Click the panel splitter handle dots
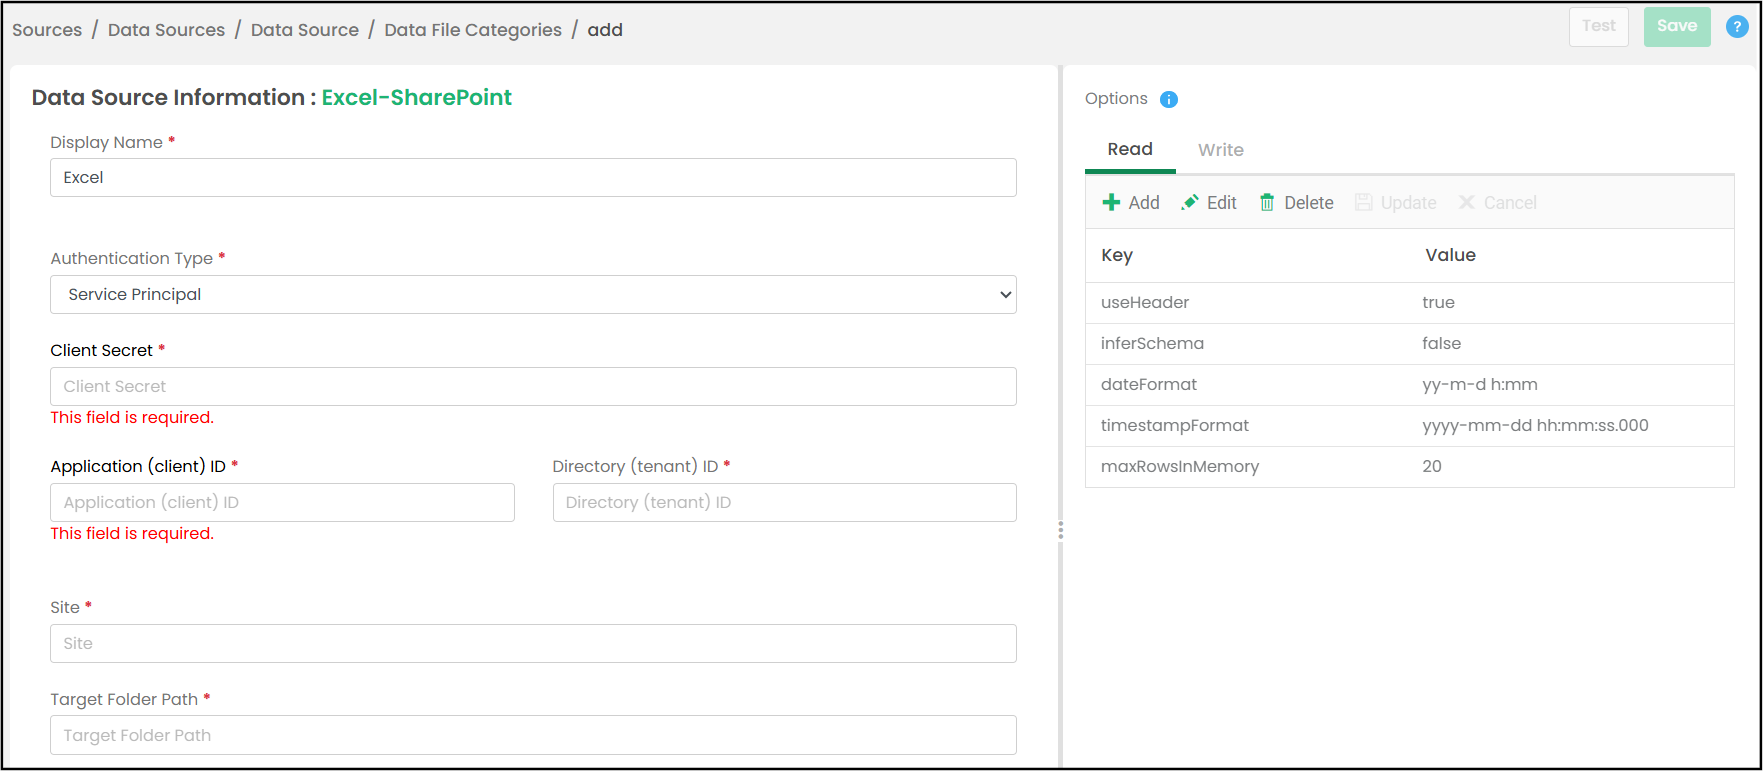The image size is (1763, 771). coord(1060,531)
